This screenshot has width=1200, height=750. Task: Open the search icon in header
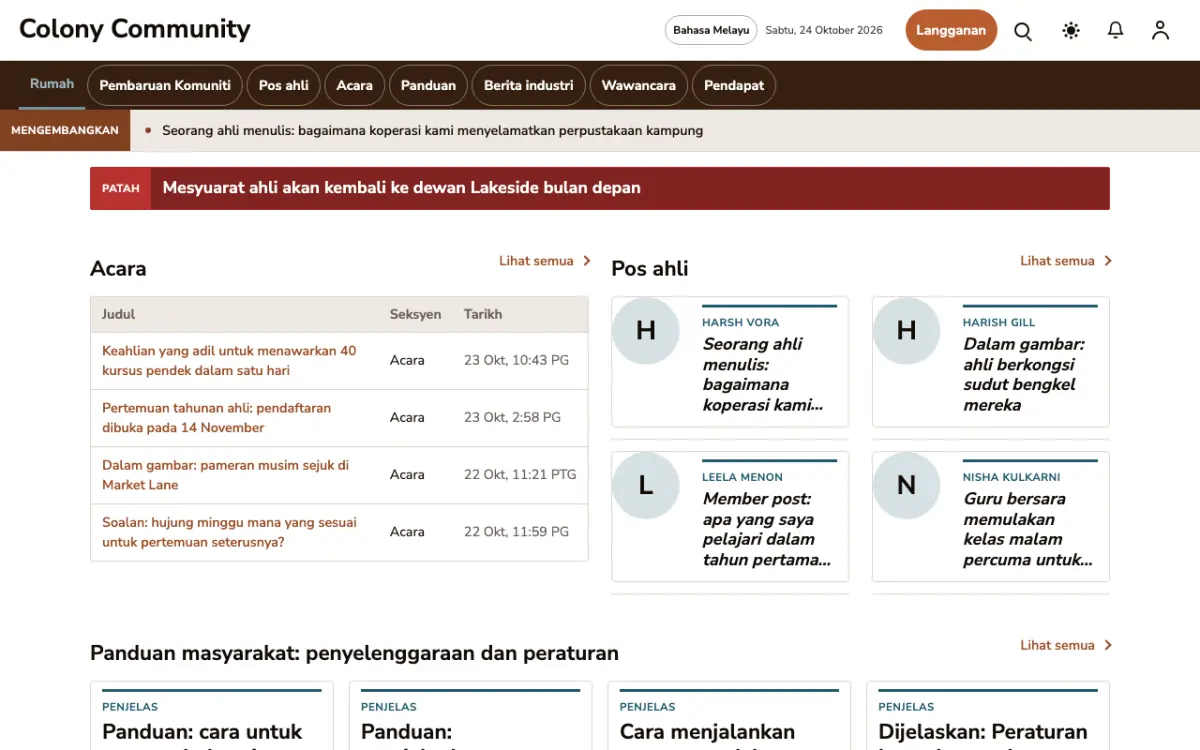click(1023, 31)
